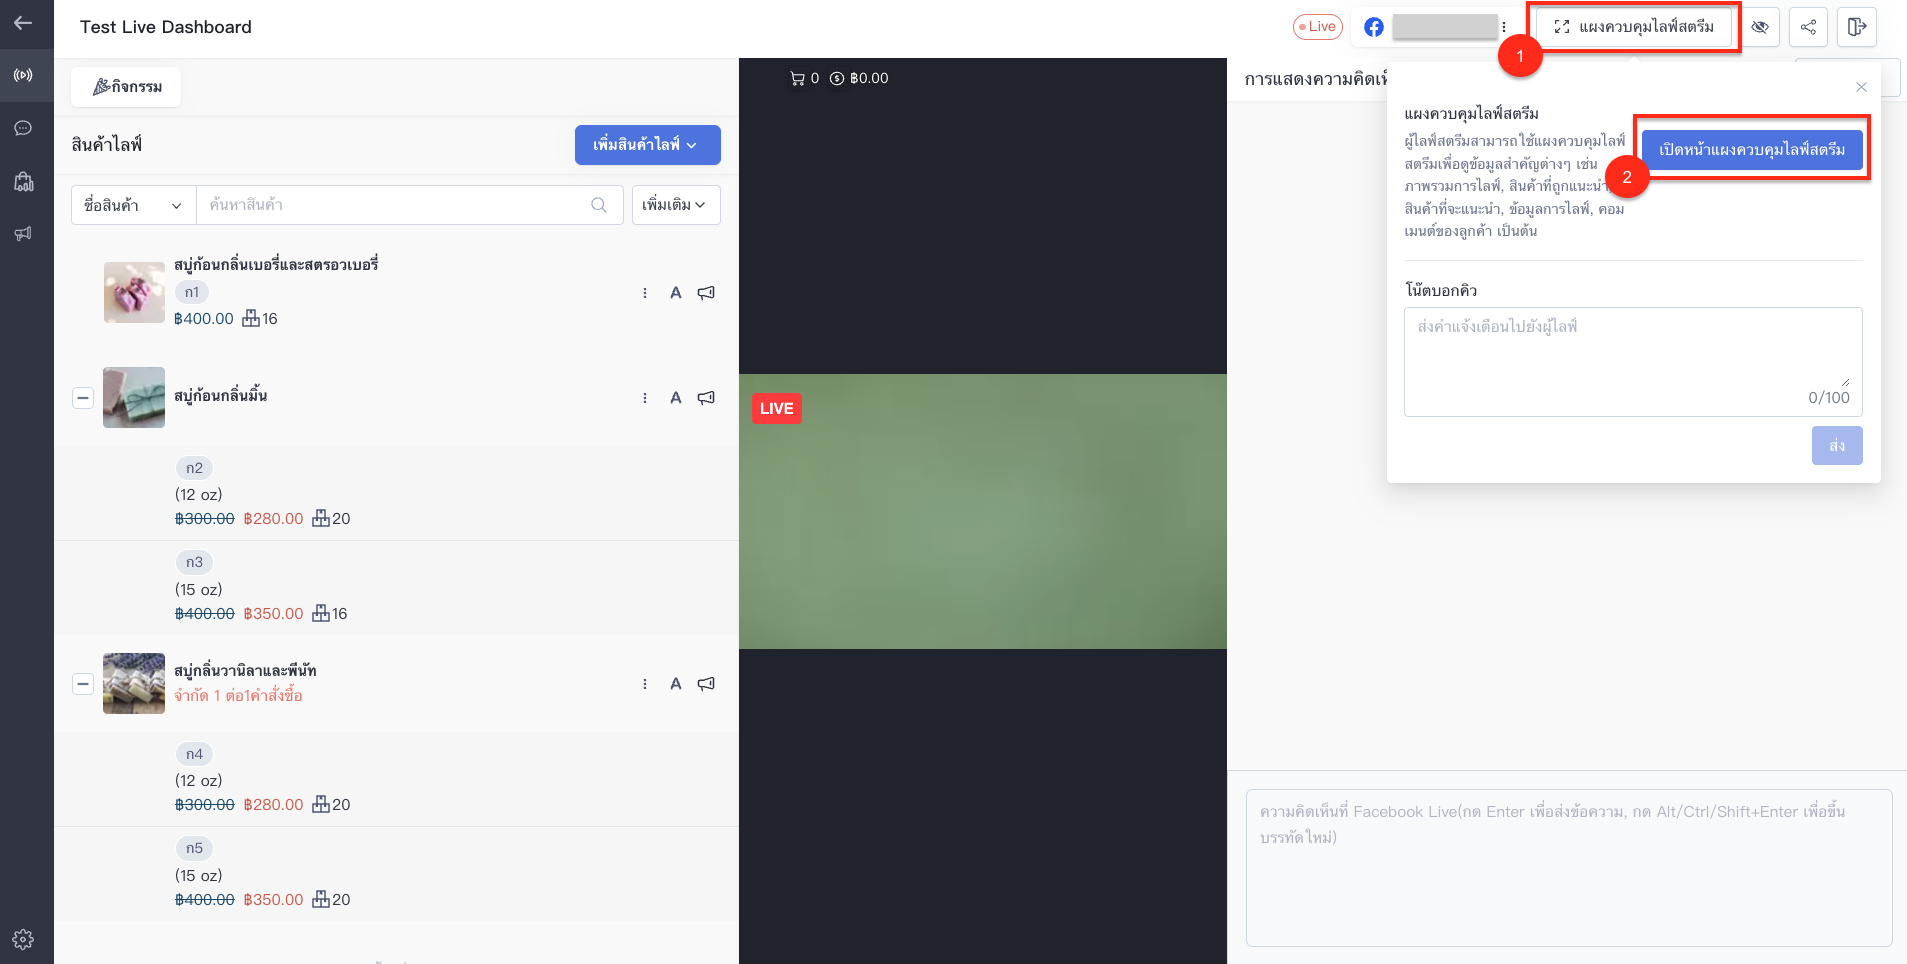Click the A icon for สบู่ก้อนกลิ่นมิ้น

676,398
